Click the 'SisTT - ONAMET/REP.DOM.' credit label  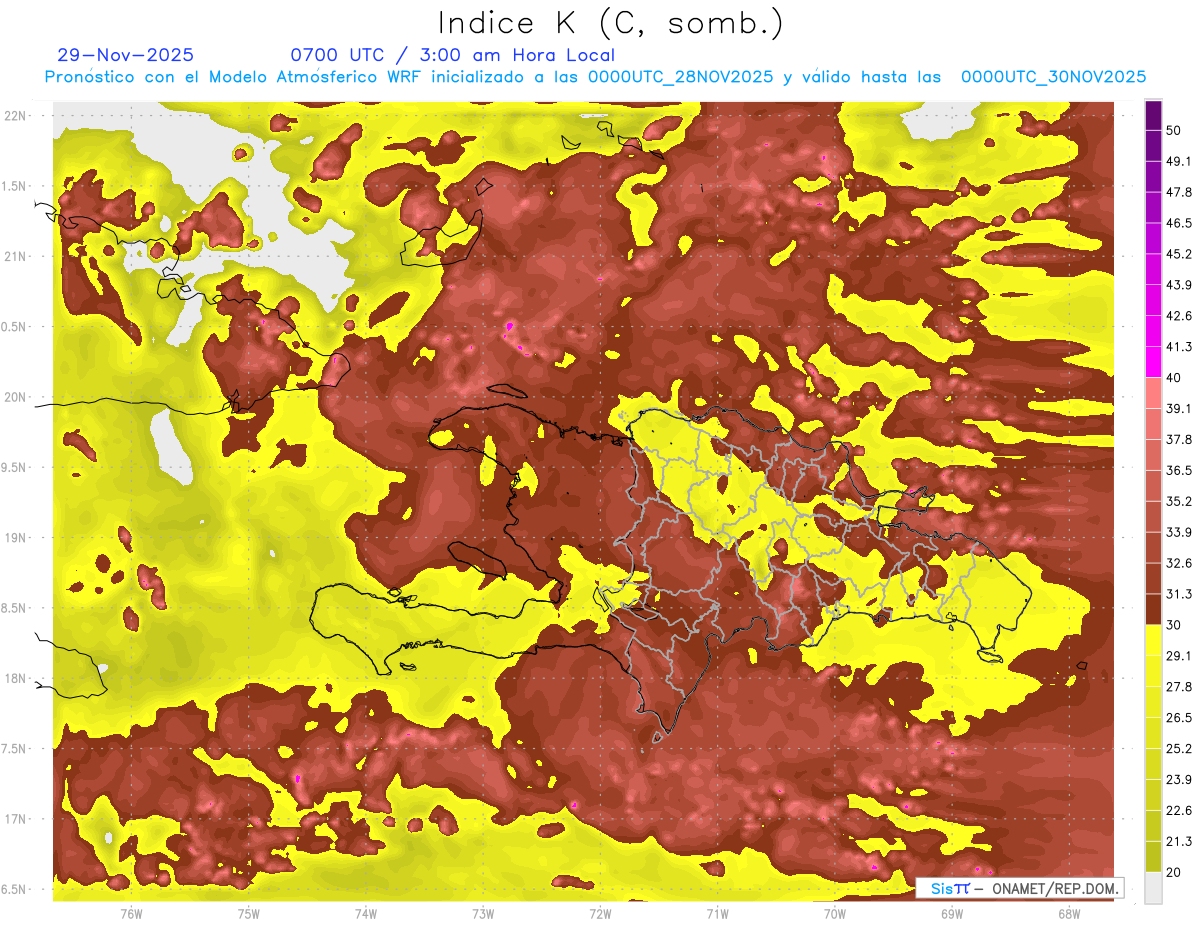tap(1020, 888)
